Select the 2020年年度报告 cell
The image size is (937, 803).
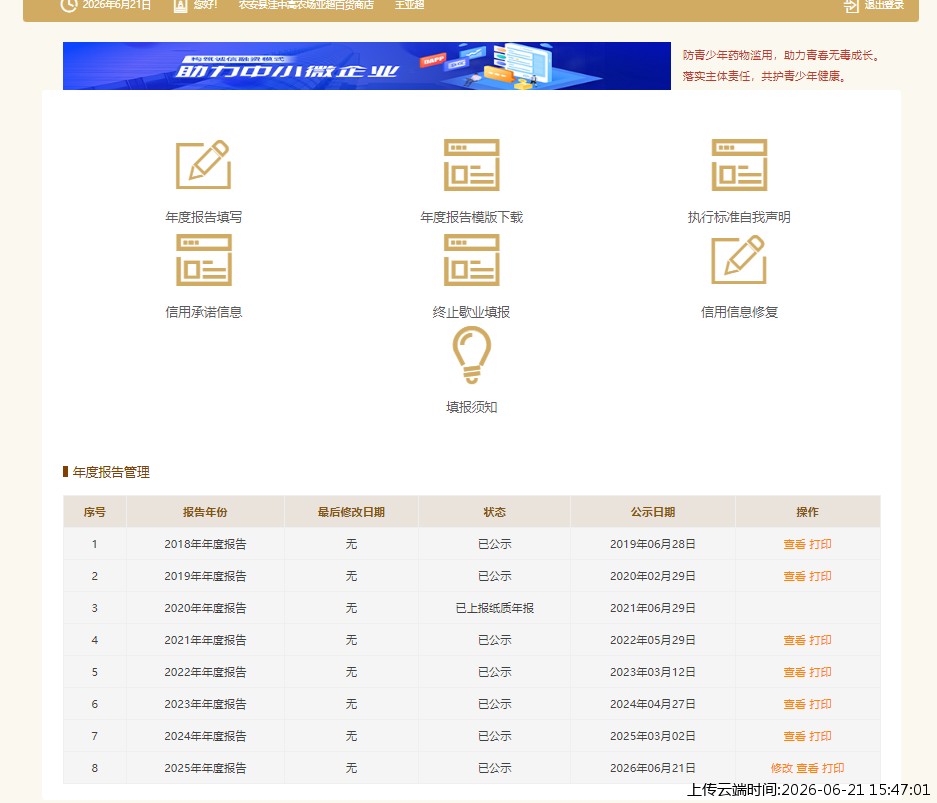pyautogui.click(x=205, y=608)
